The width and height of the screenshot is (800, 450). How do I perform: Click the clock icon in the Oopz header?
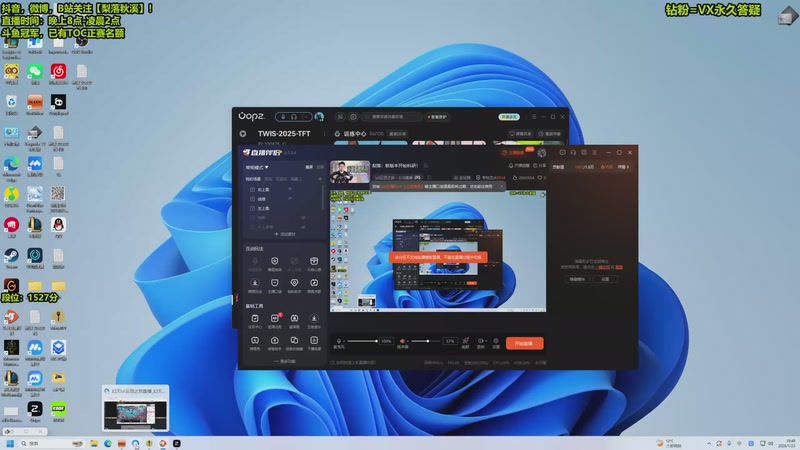[353, 117]
